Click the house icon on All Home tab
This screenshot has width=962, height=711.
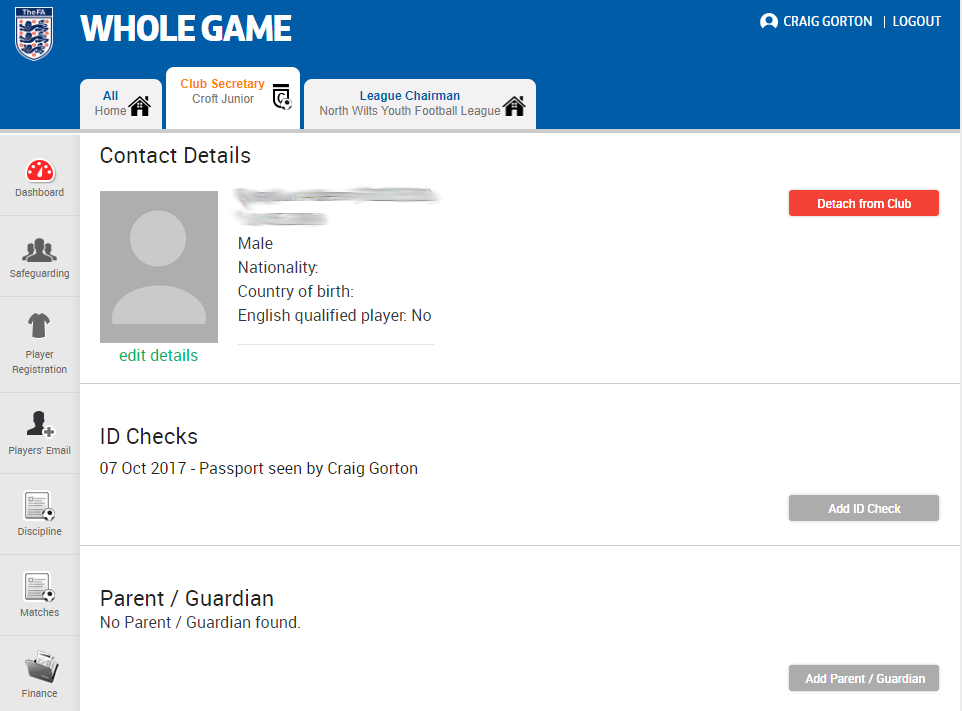(140, 106)
